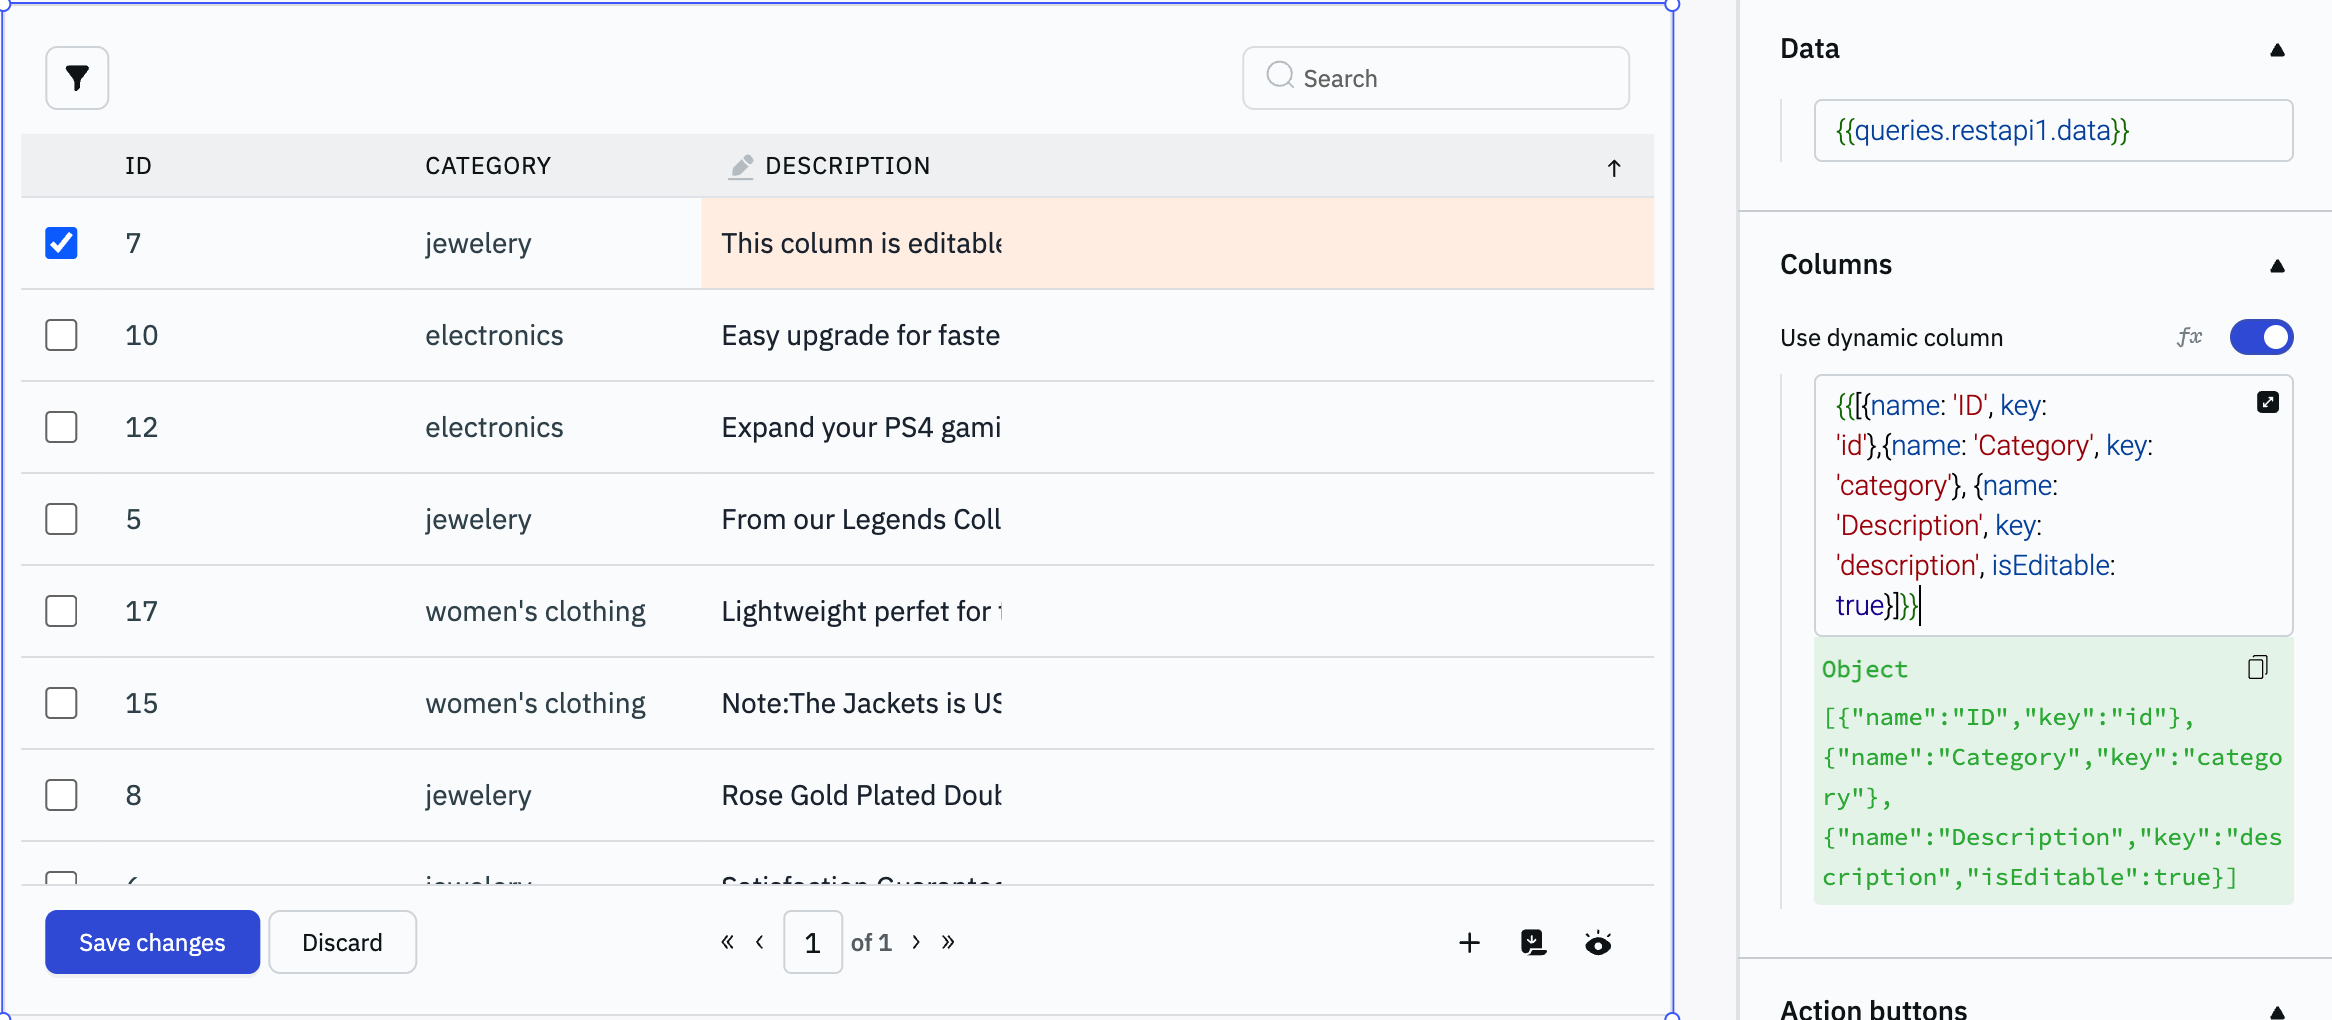Image resolution: width=2332 pixels, height=1020 pixels.
Task: Open the column visibility eye icon
Action: (1598, 943)
